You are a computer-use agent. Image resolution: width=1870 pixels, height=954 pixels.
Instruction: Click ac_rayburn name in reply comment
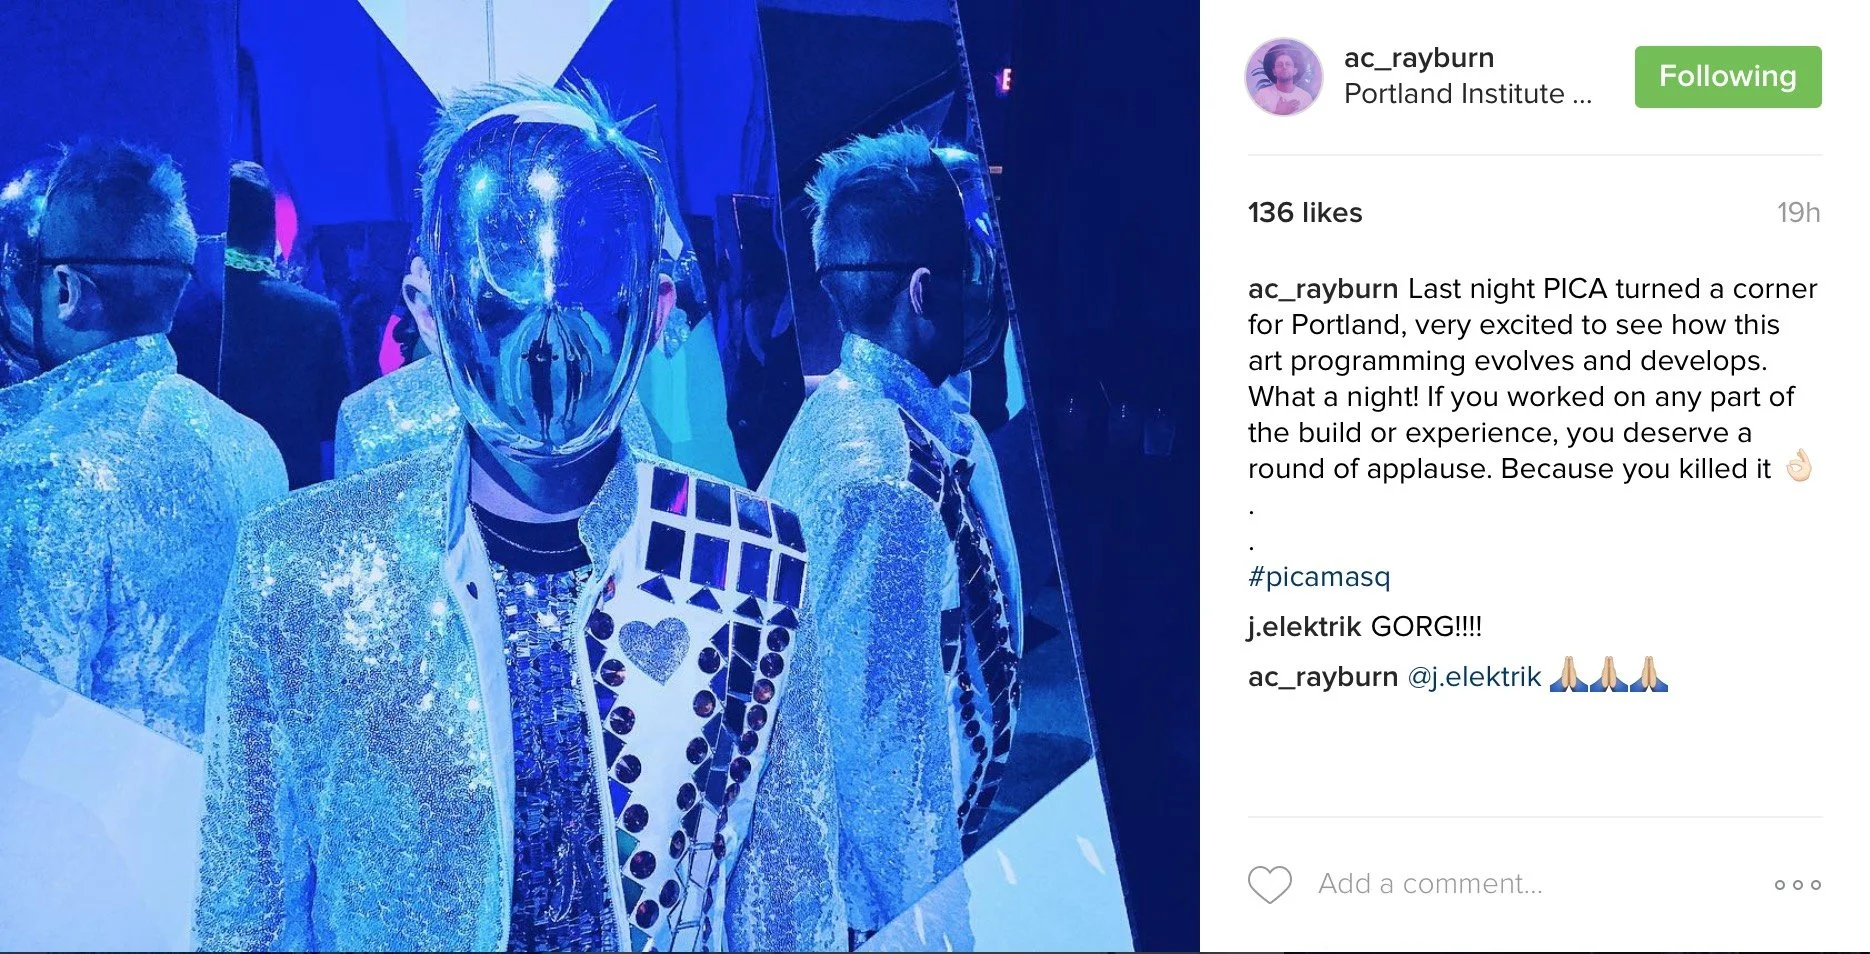pos(1323,677)
